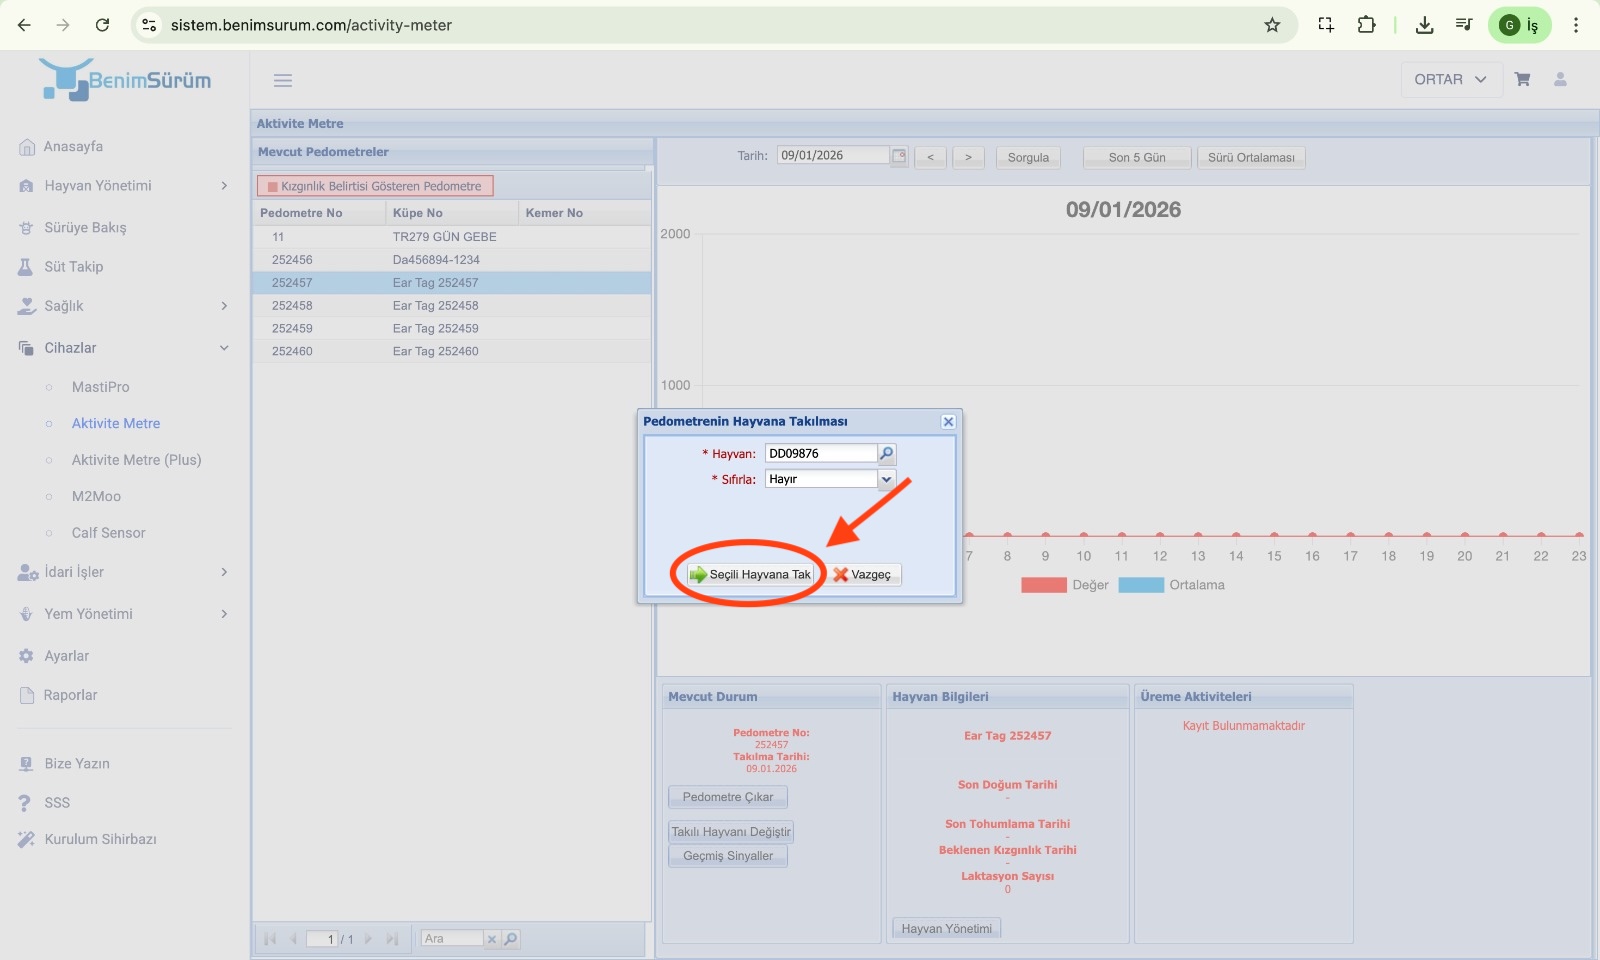This screenshot has width=1600, height=960.
Task: Toggle the red Değer legend swatch
Action: click(1044, 585)
